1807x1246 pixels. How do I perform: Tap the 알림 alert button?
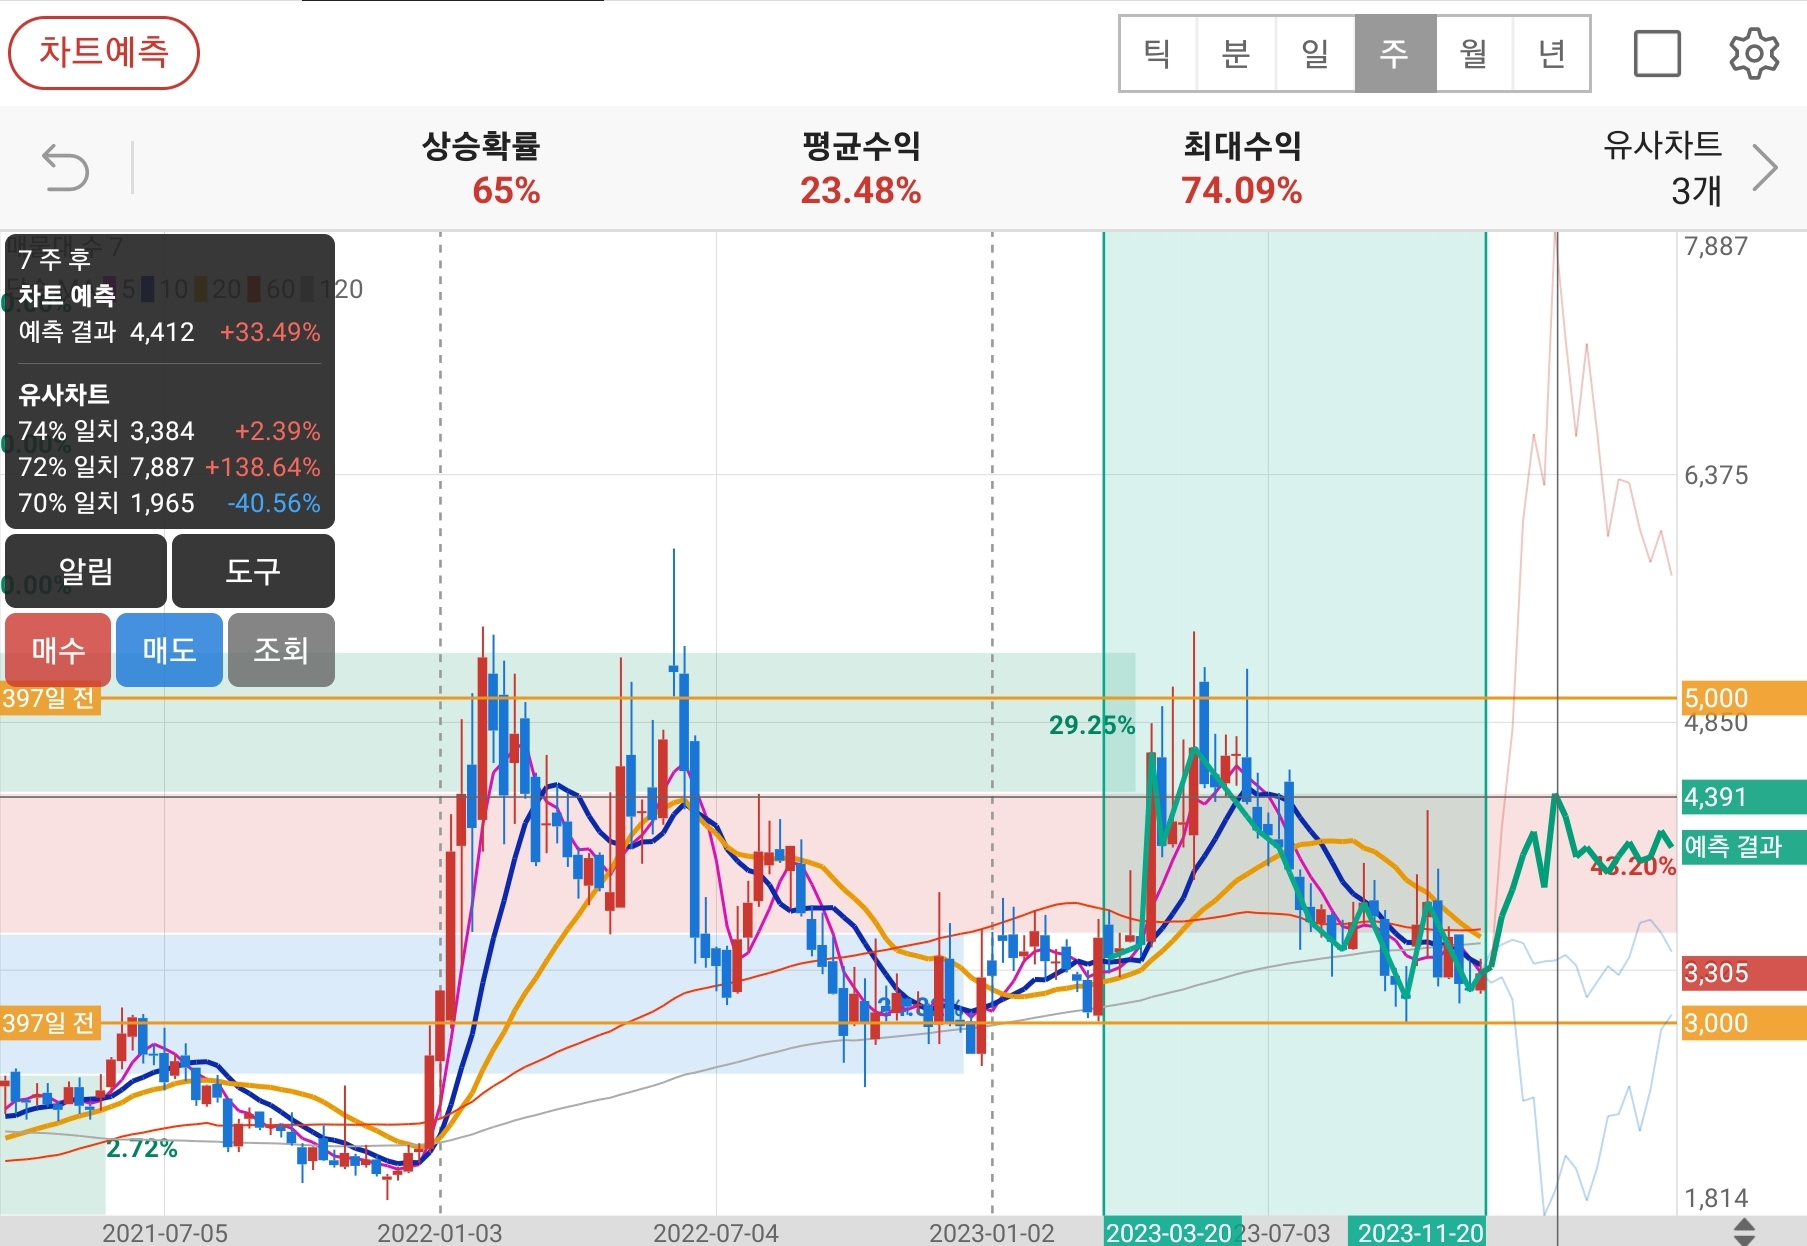[x=86, y=571]
